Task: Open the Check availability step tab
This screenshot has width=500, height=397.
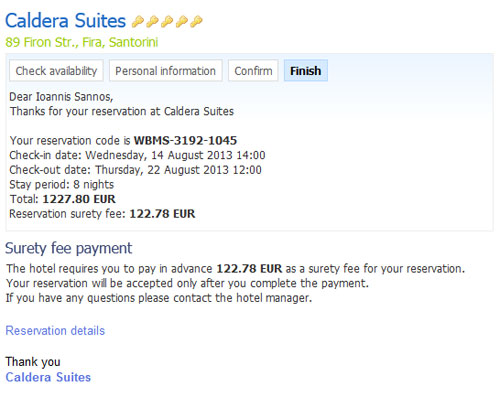Action: [x=56, y=71]
